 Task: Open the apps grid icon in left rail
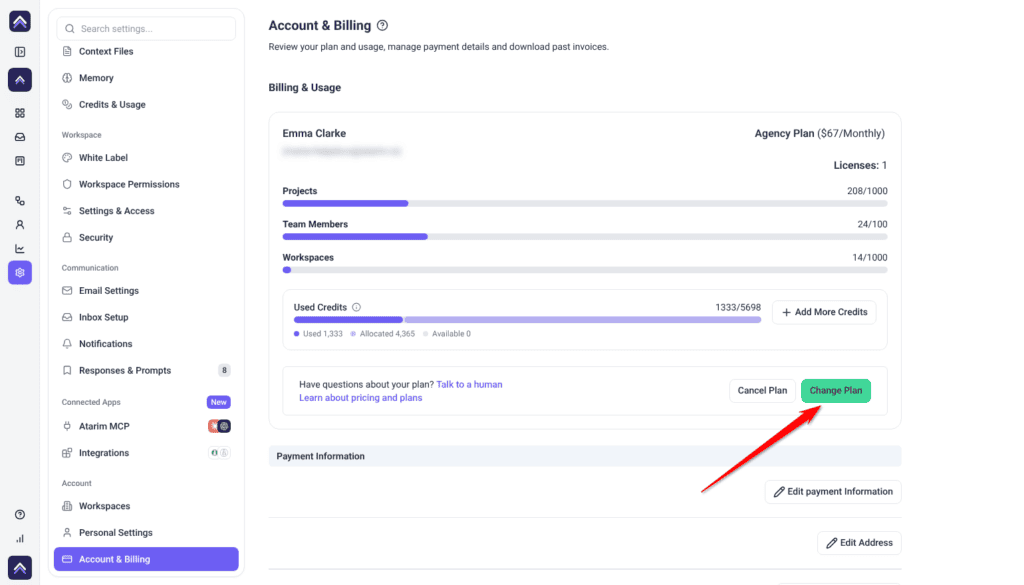(20, 113)
